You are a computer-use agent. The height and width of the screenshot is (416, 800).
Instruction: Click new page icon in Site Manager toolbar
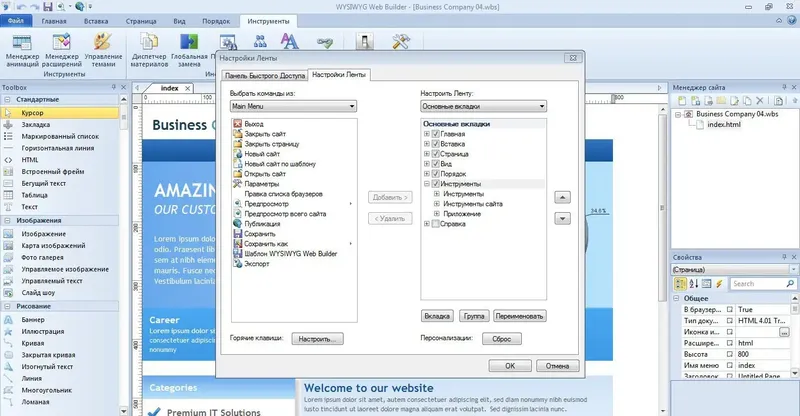point(682,101)
